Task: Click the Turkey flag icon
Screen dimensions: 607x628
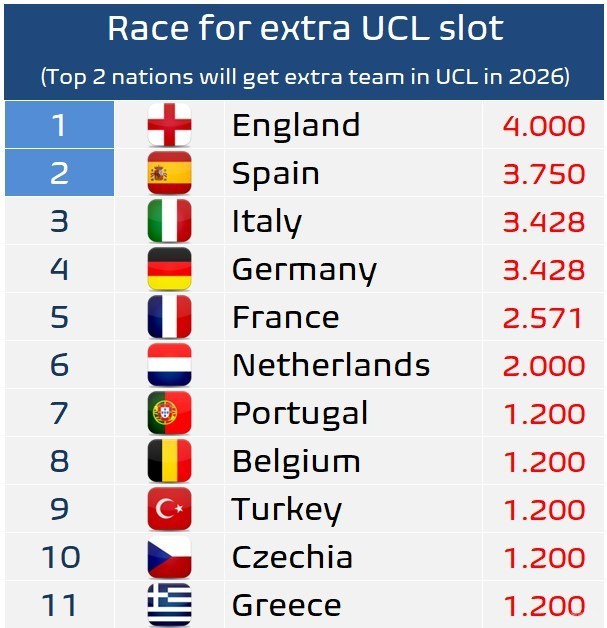Action: pyautogui.click(x=169, y=510)
